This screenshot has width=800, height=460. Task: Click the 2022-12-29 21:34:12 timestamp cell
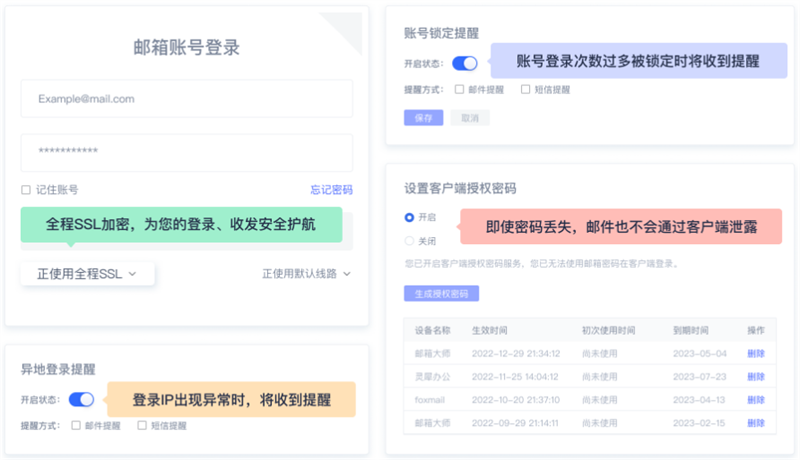click(x=516, y=353)
